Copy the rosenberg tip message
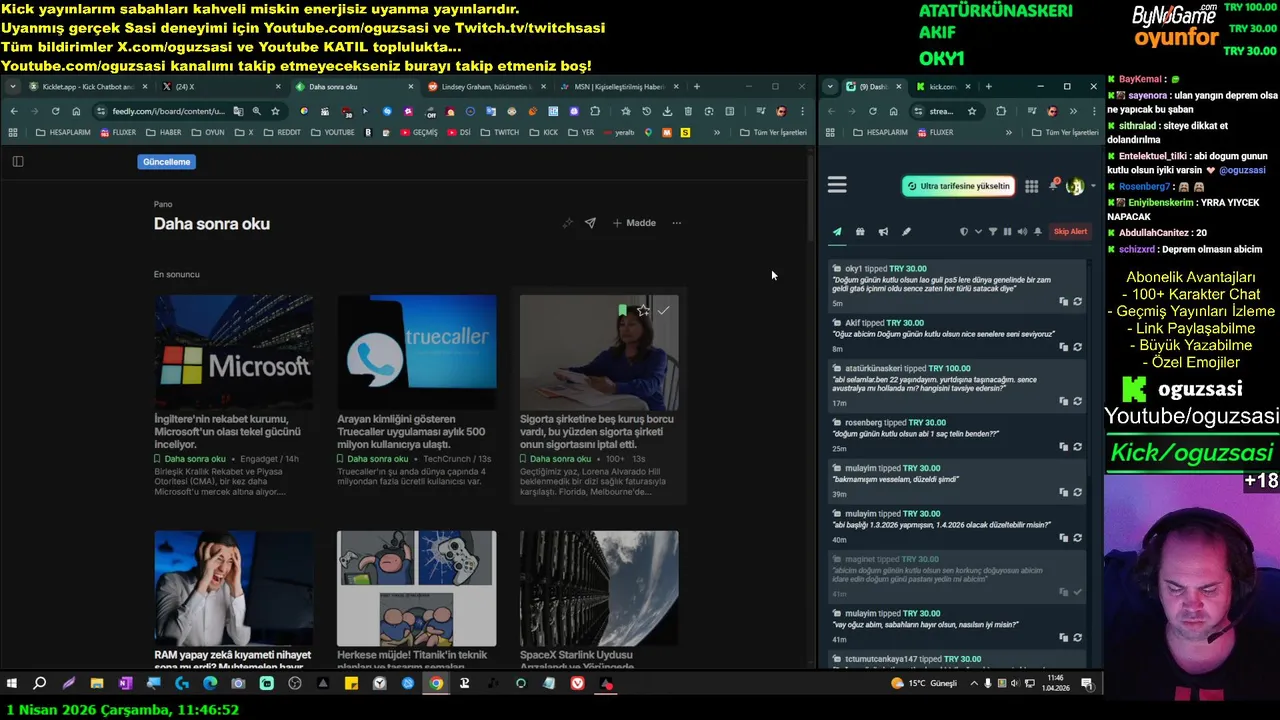1280x720 pixels. 1063,447
